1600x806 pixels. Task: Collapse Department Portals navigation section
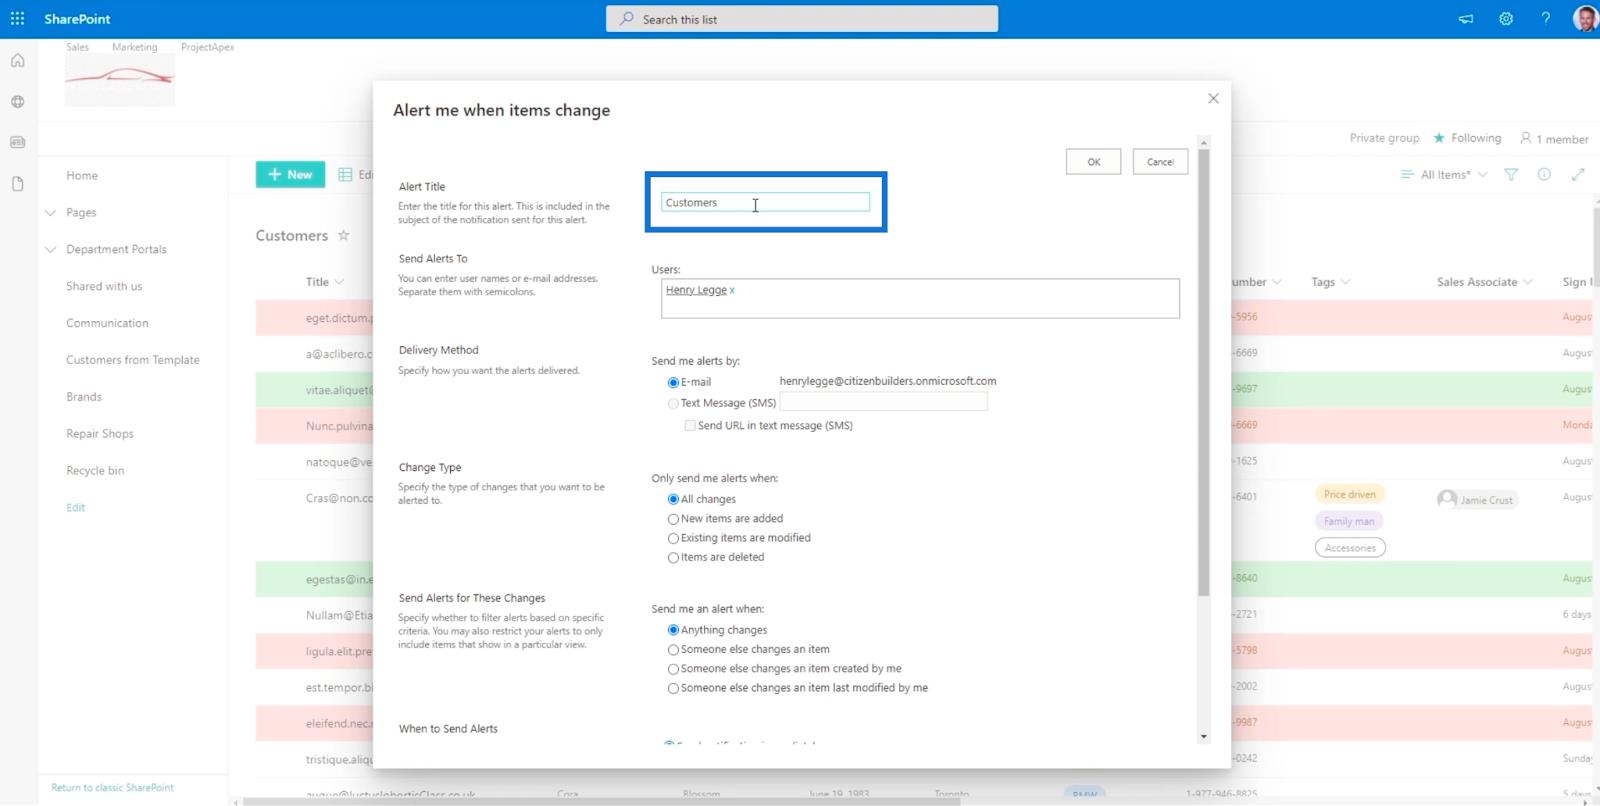point(50,249)
